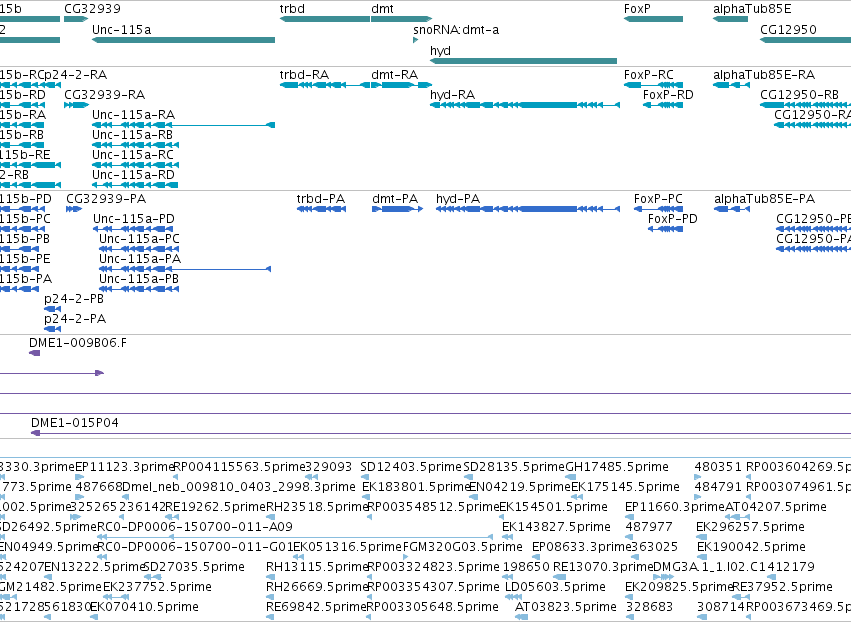This screenshot has width=851, height=622.
Task: Select the CG12950 gene label
Action: 788,29
